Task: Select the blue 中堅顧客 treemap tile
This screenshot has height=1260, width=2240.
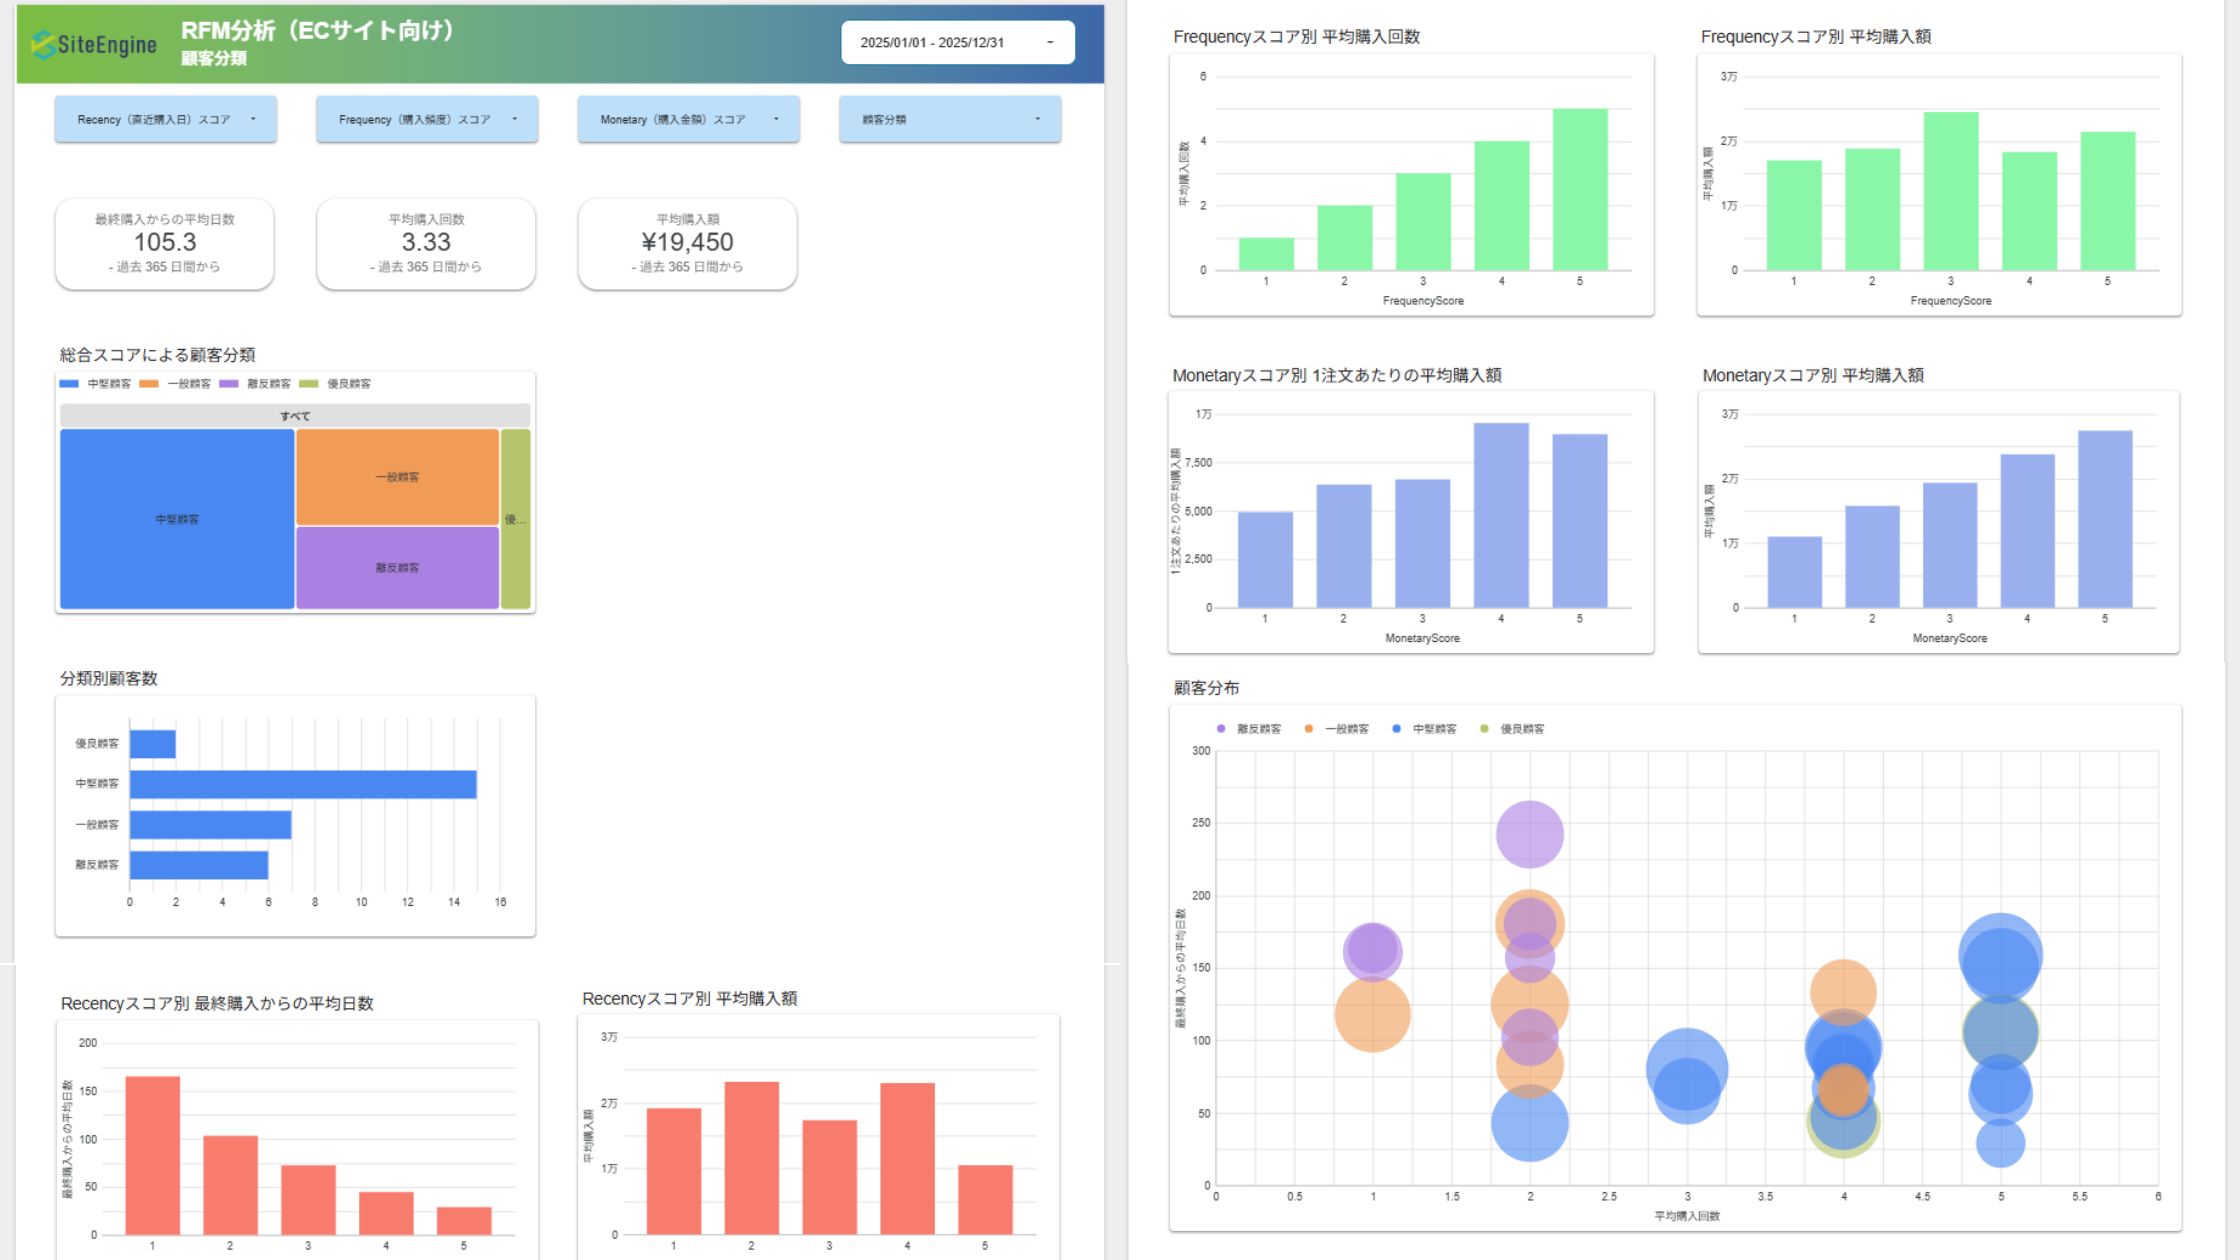Action: (177, 519)
